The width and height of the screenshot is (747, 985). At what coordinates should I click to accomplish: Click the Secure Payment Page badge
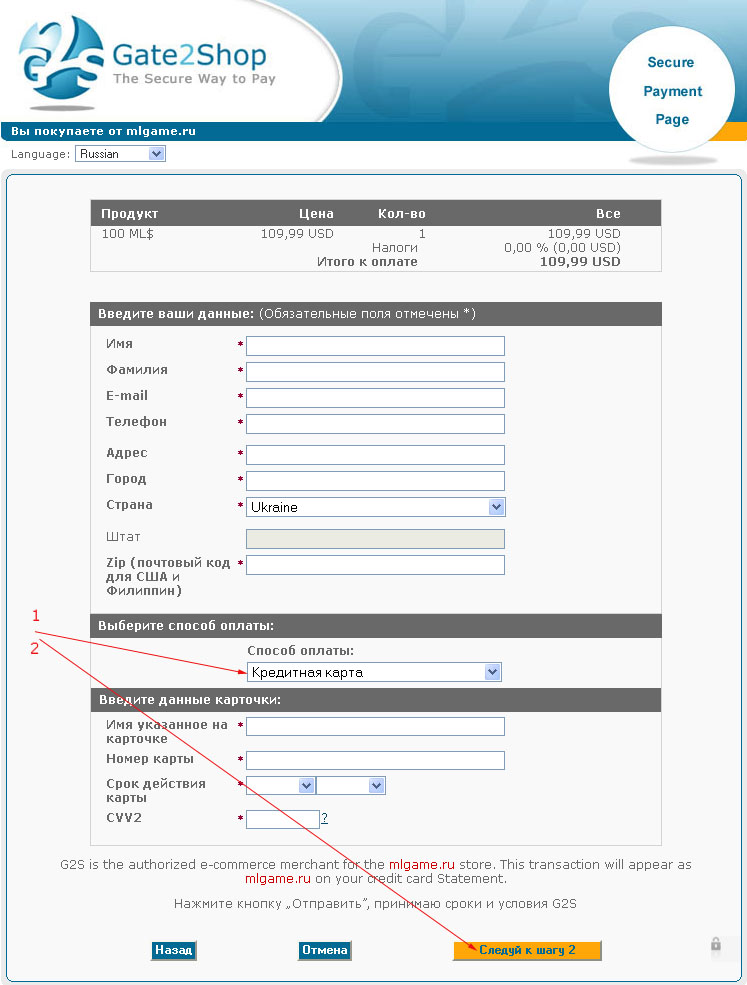point(672,90)
